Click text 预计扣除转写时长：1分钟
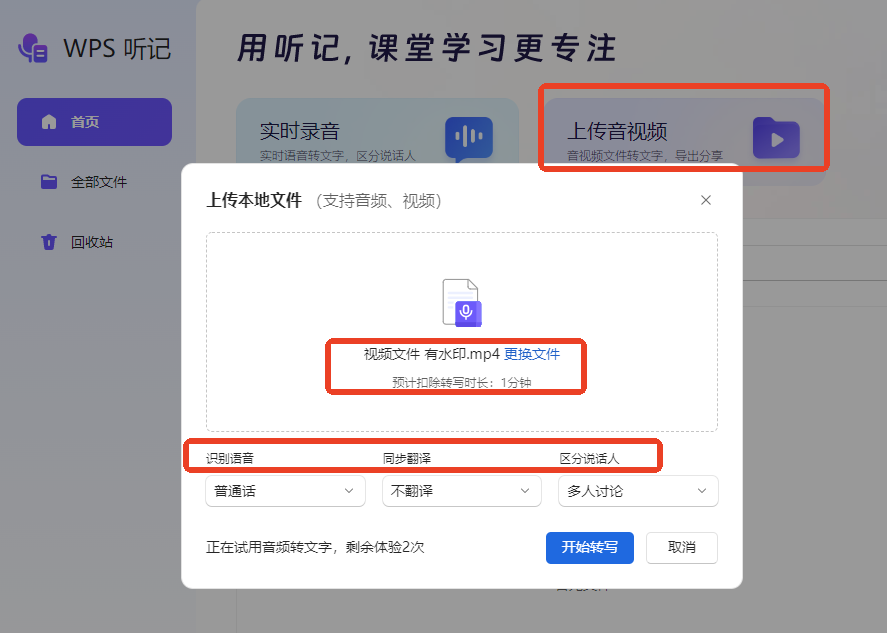887x633 pixels. click(x=462, y=382)
